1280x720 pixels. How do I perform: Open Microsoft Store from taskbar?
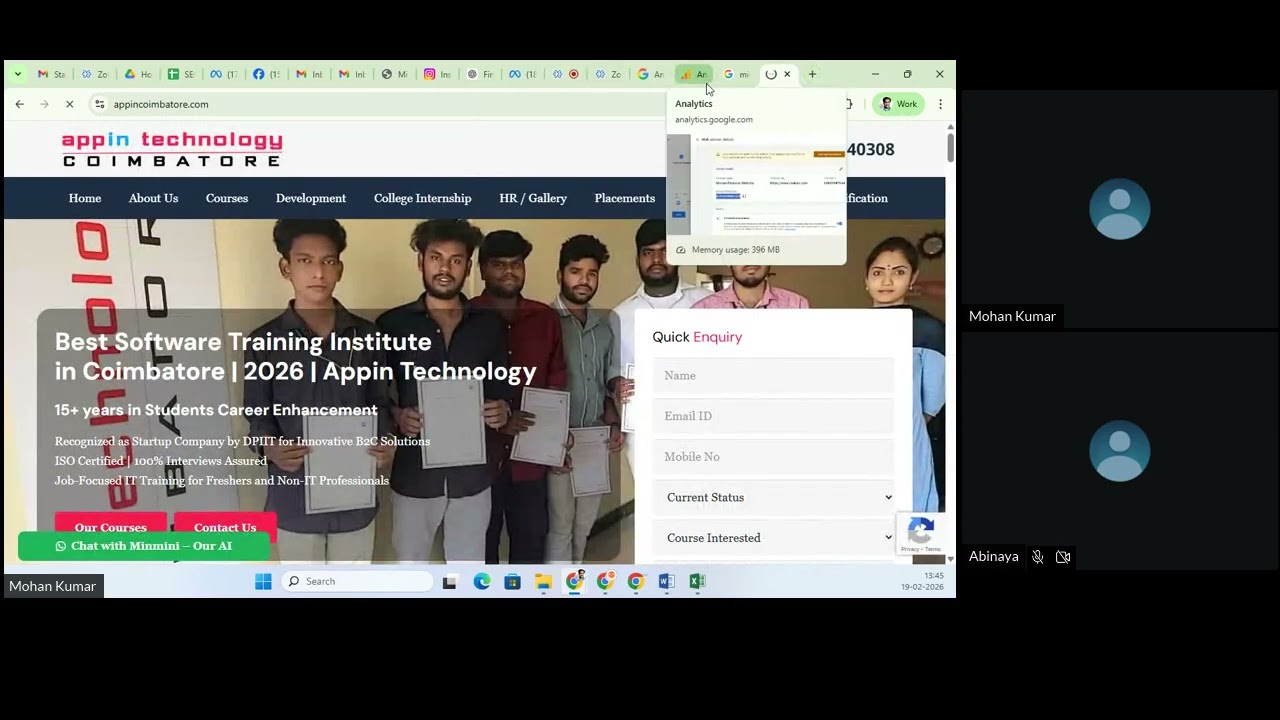coord(513,581)
